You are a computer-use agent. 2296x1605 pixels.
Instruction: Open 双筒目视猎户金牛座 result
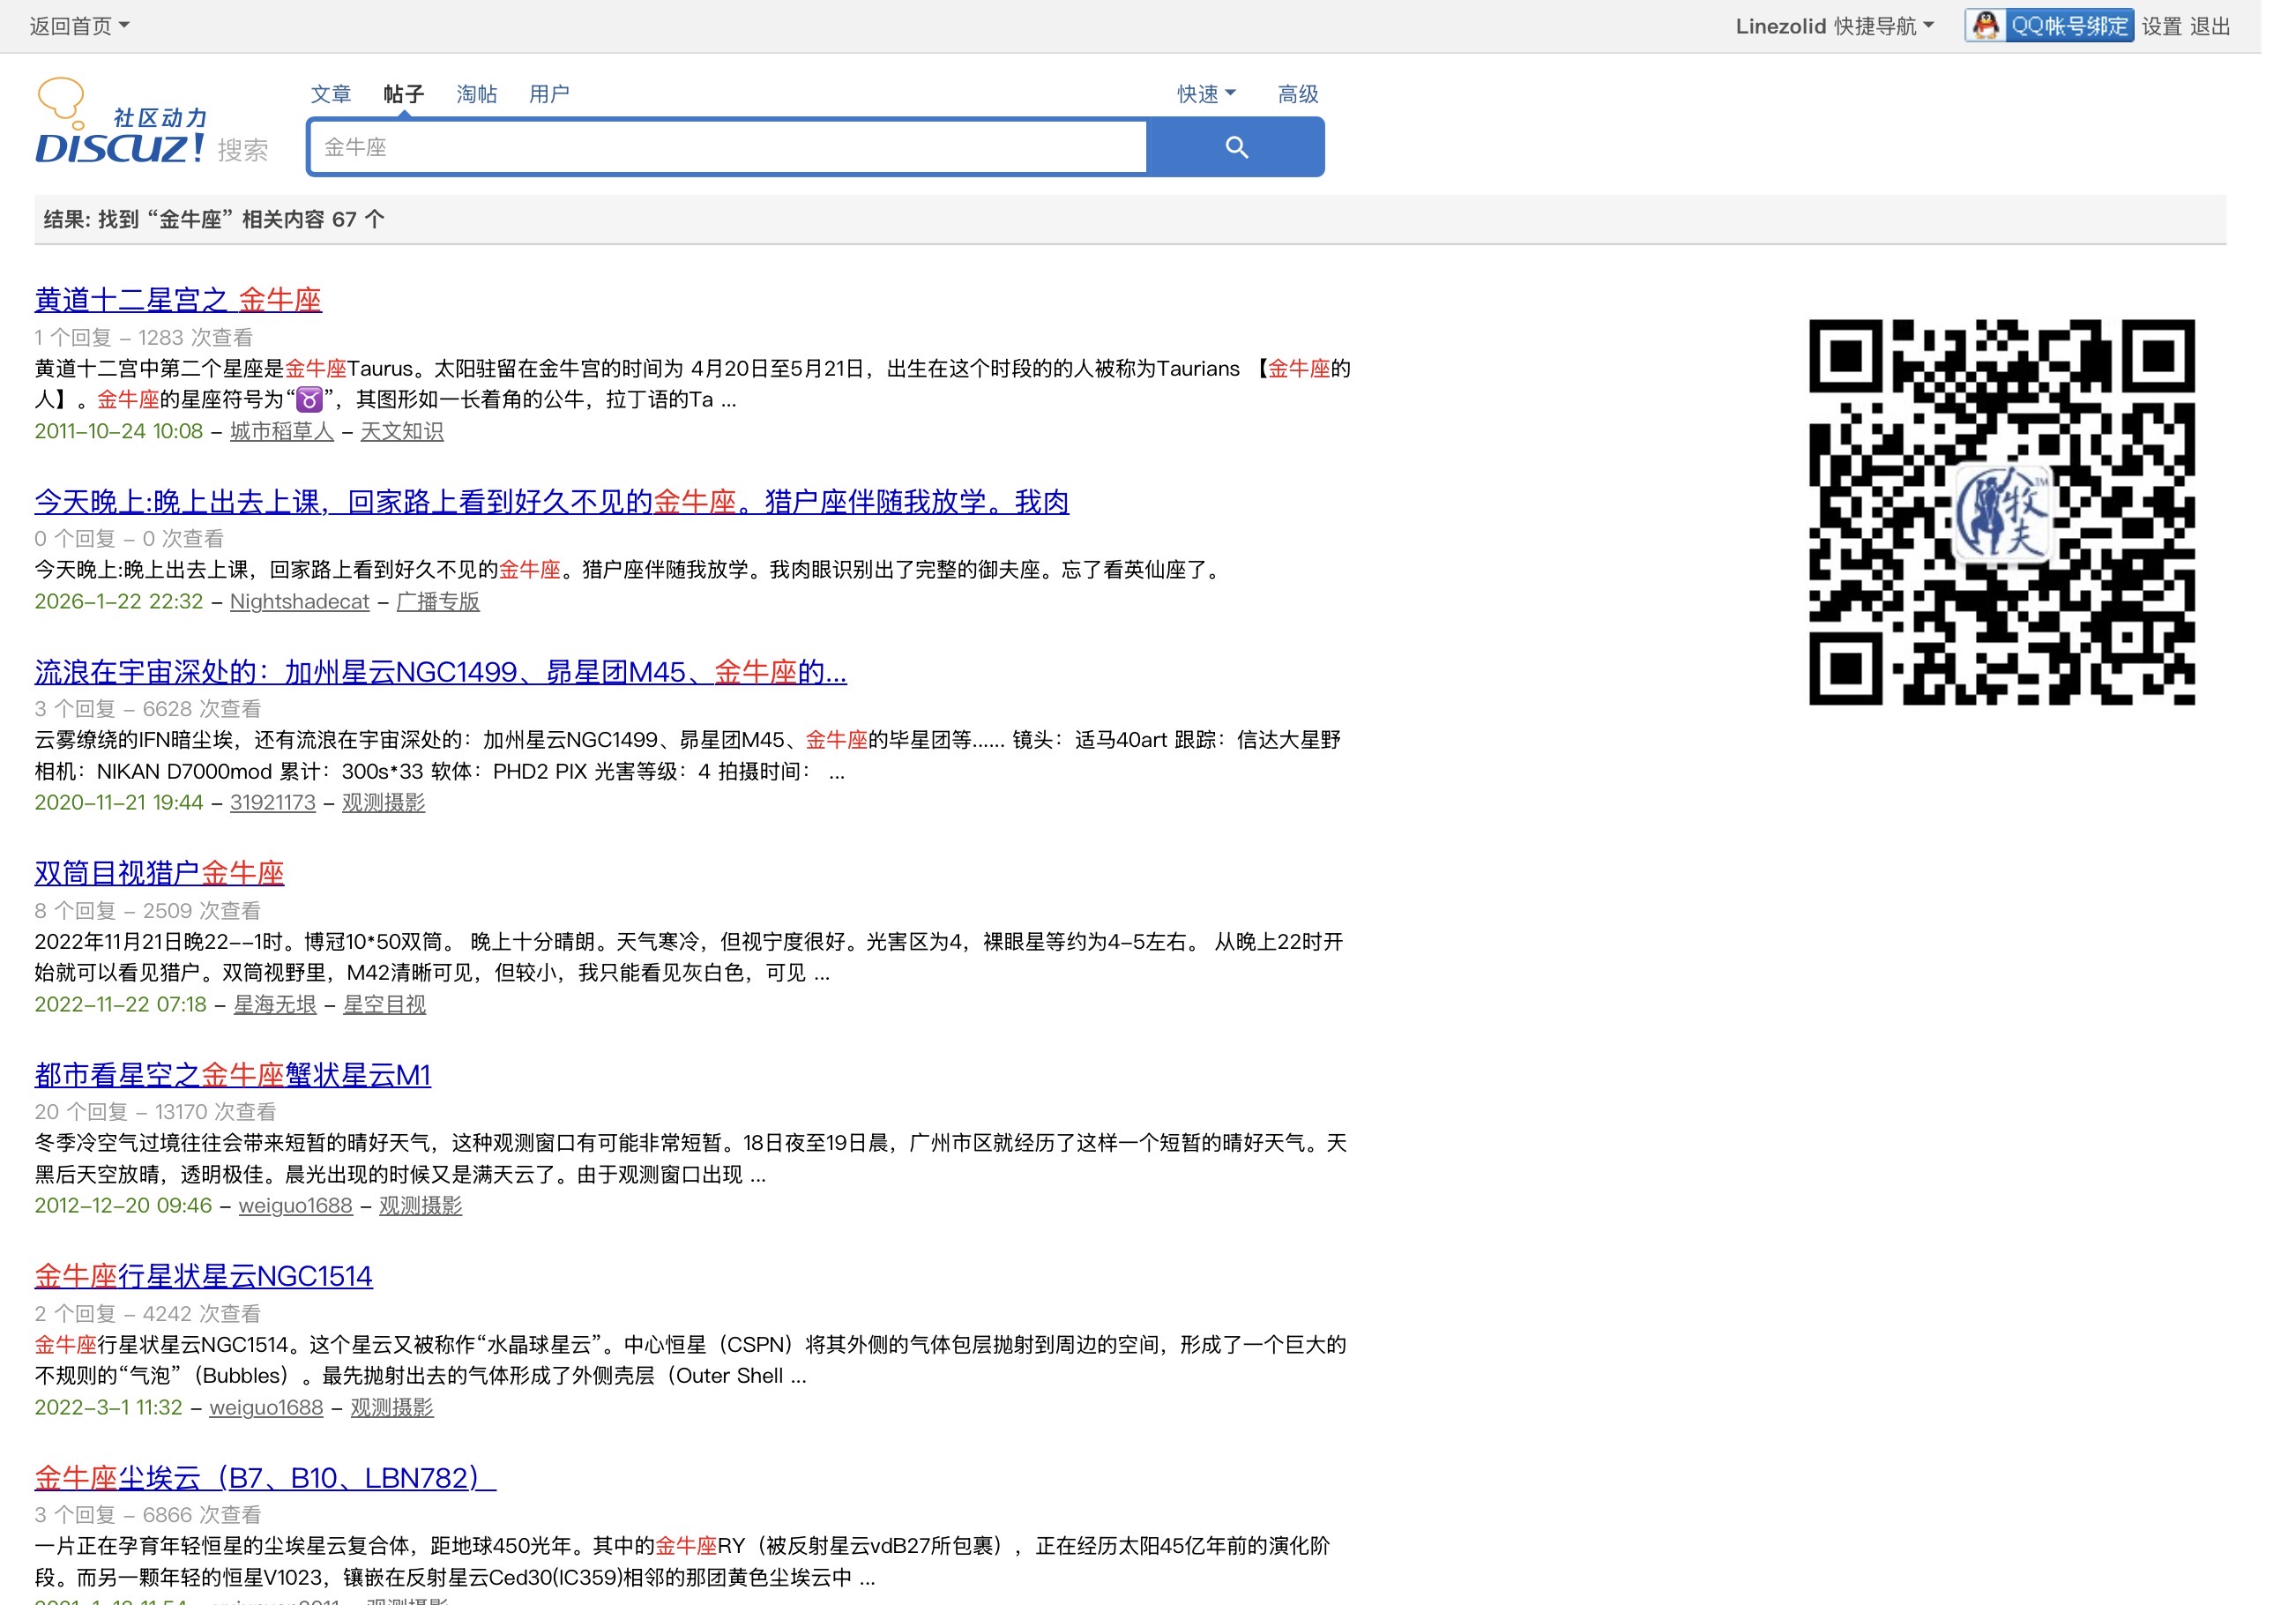point(159,873)
